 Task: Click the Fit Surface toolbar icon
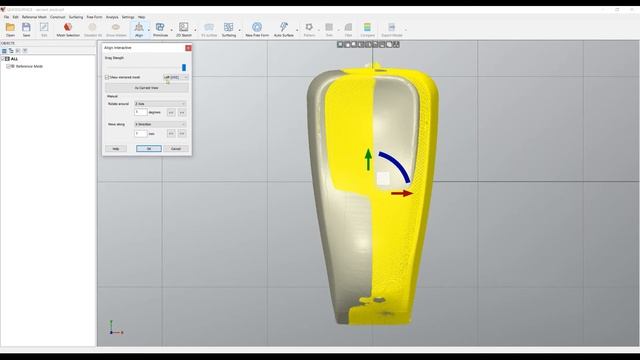[x=209, y=27]
